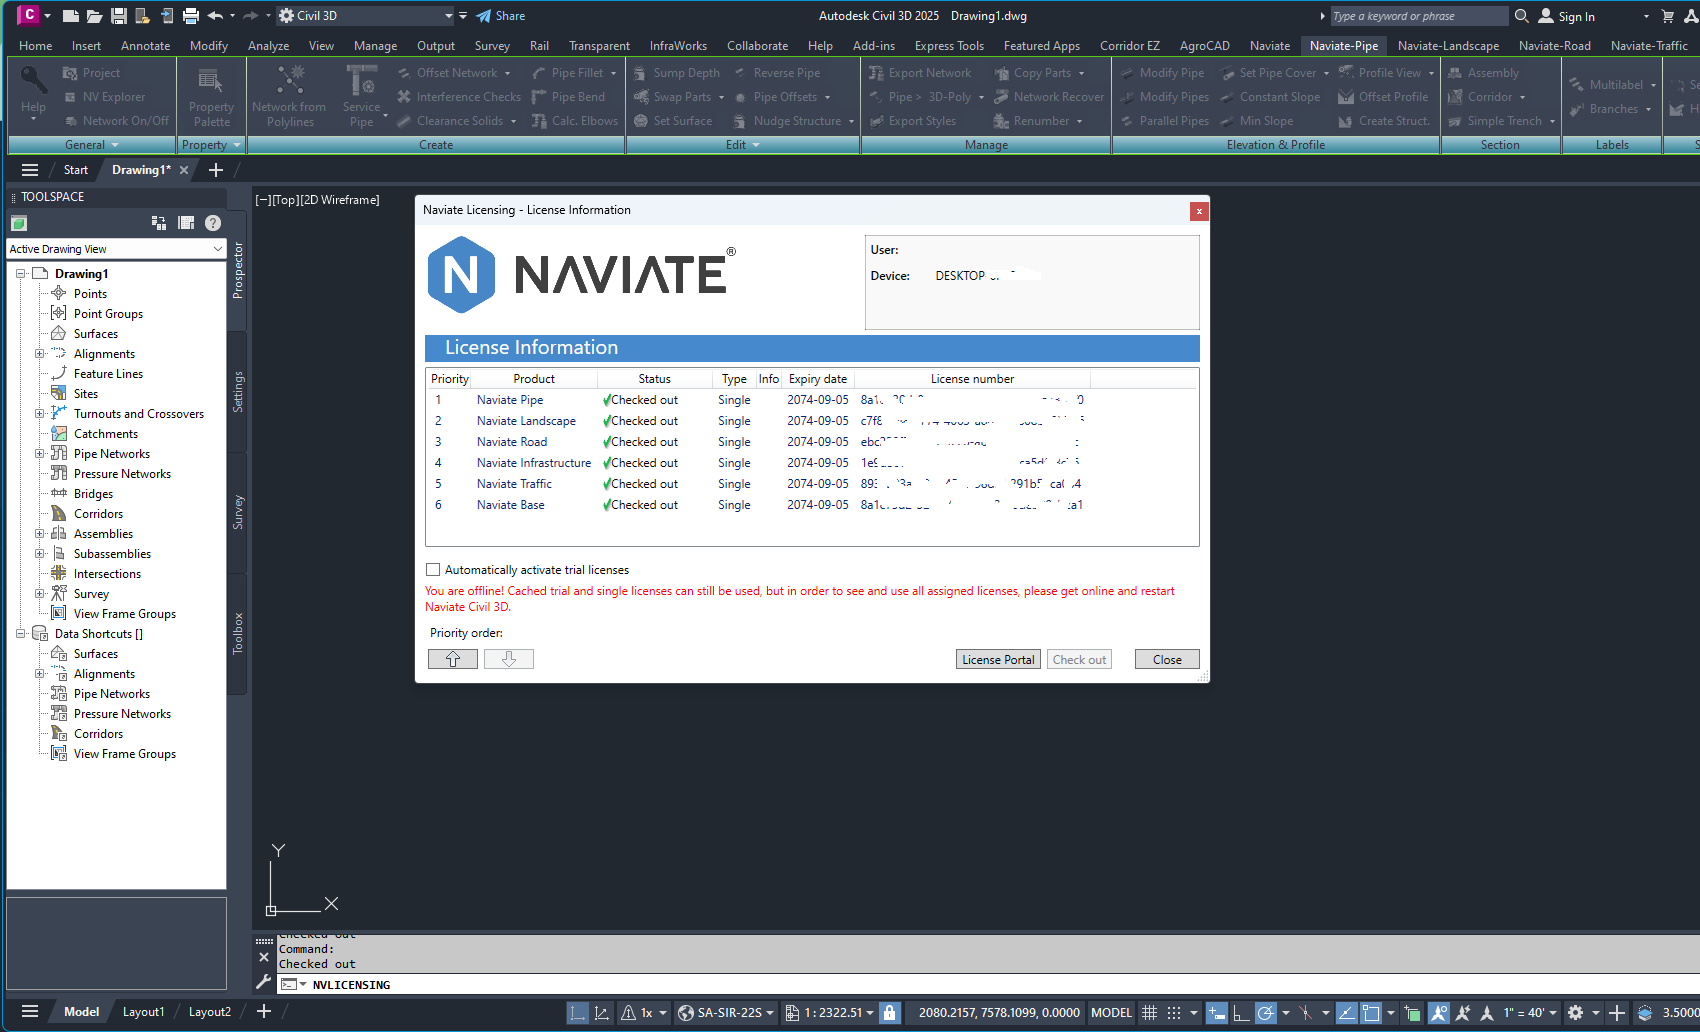The image size is (1700, 1032).
Task: Toggle ortho mode in status bar
Action: [1241, 1013]
